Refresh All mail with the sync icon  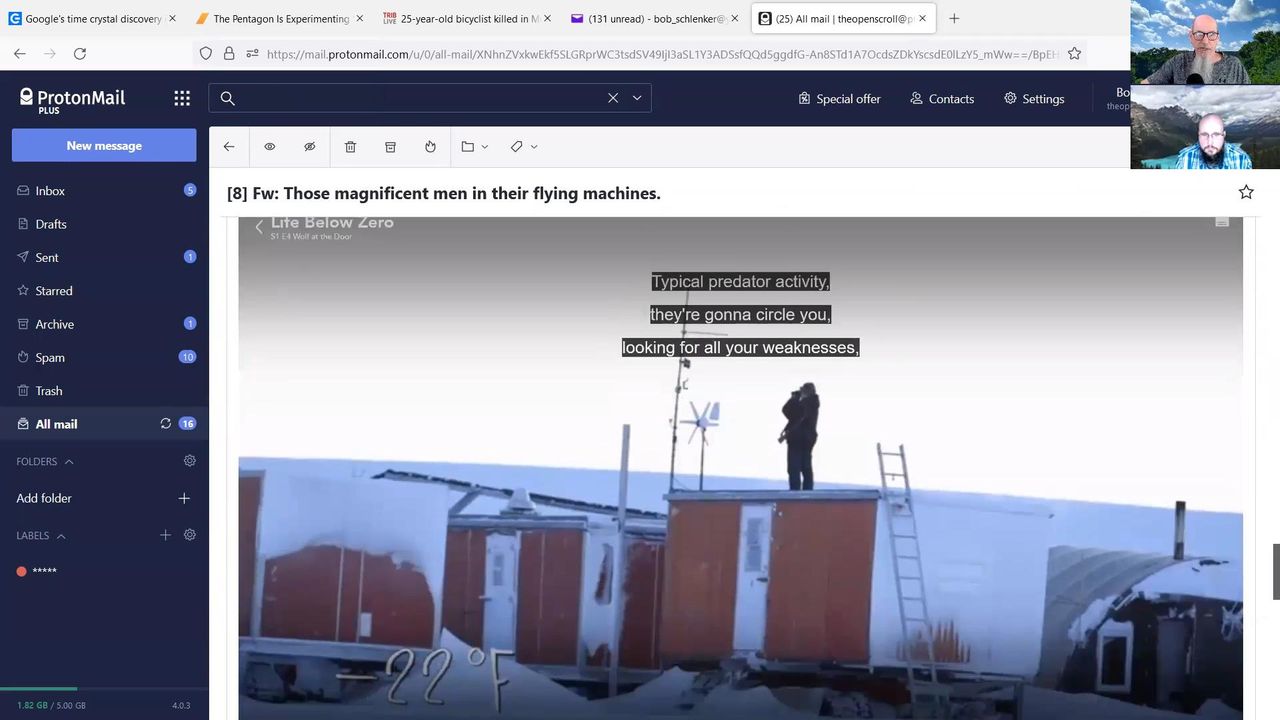point(166,424)
